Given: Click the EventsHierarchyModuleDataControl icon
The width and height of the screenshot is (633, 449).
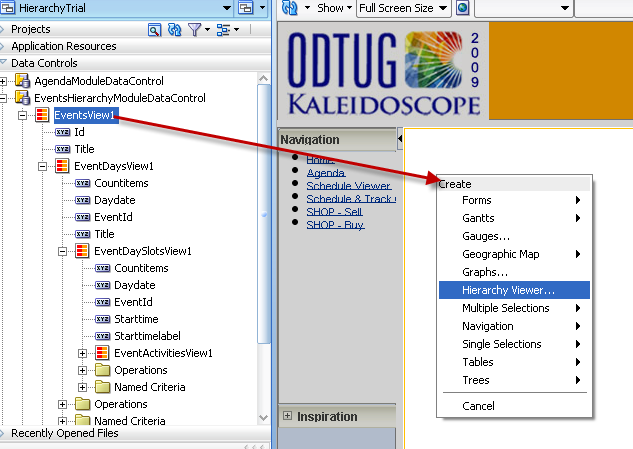Looking at the screenshot, I should (x=22, y=98).
